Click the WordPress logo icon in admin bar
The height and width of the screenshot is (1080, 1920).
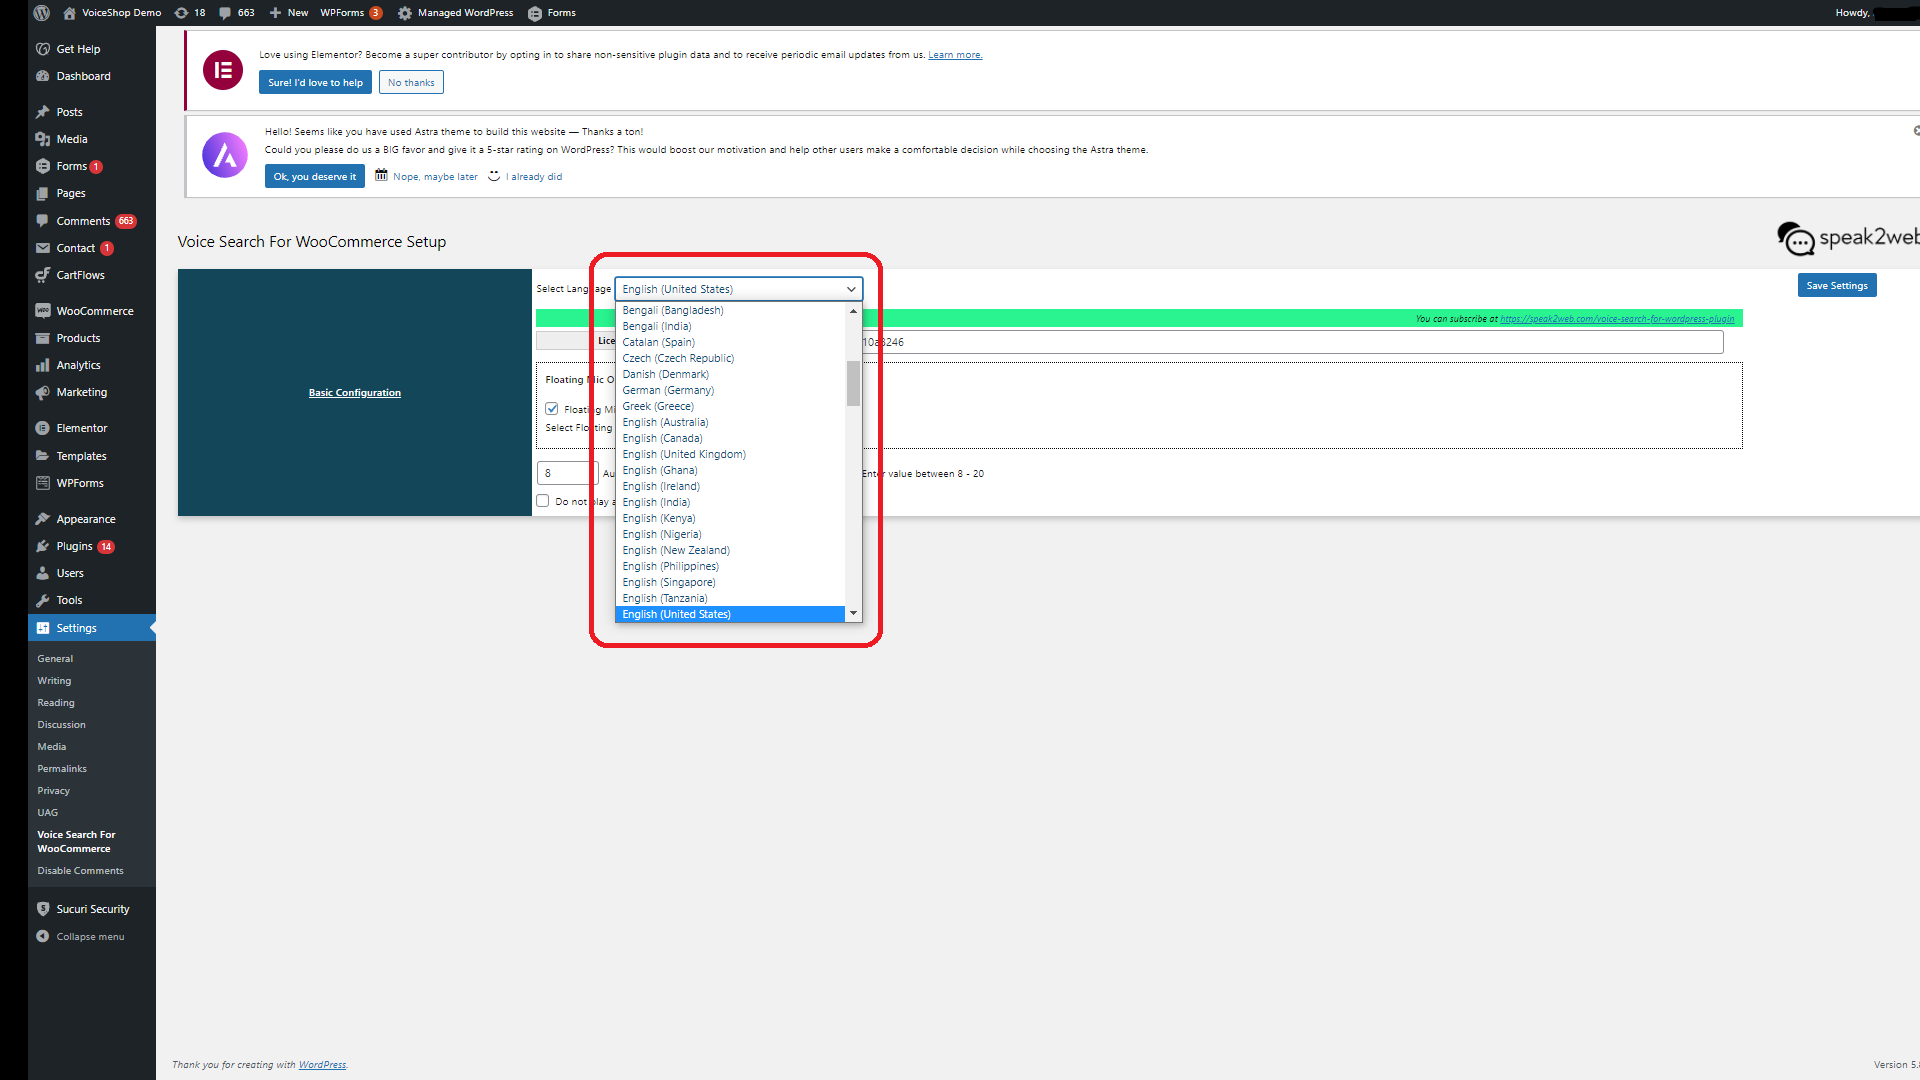click(41, 13)
